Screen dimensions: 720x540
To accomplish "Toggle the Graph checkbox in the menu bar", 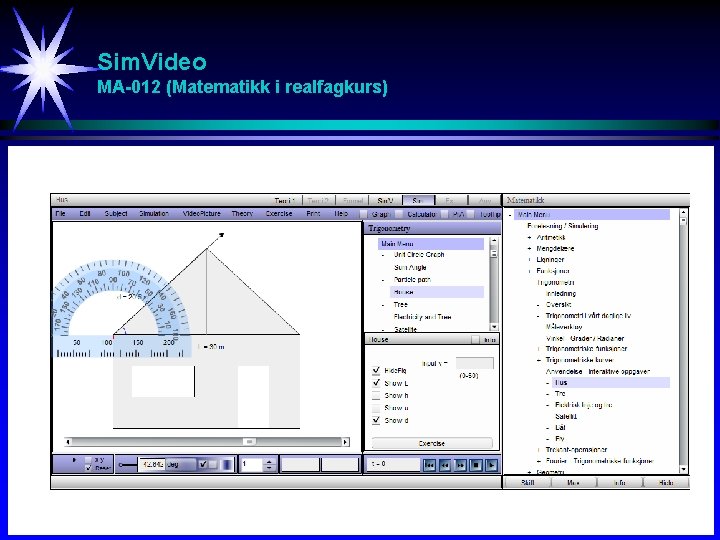I will (364, 214).
